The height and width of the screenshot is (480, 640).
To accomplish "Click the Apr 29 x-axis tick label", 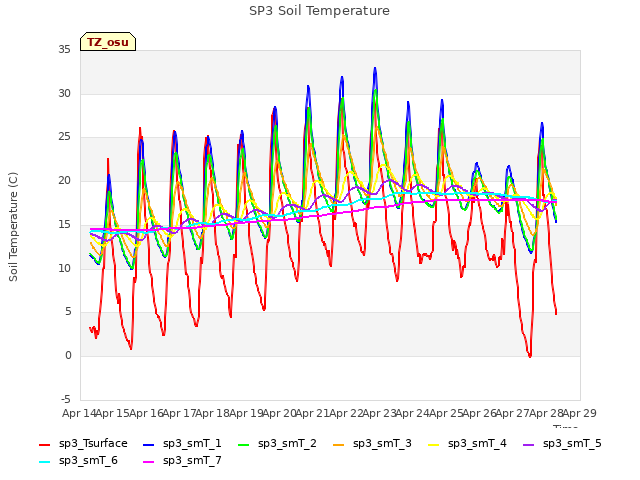I will [x=580, y=413].
